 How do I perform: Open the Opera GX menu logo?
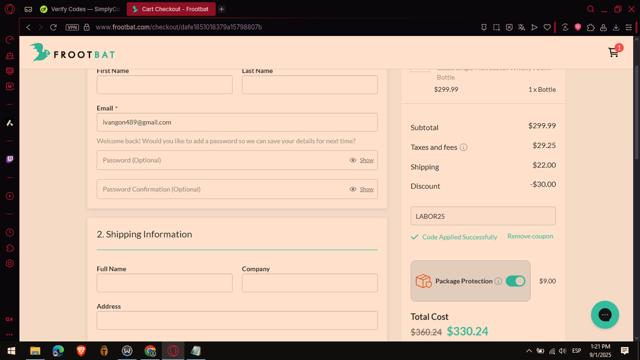[x=10, y=9]
